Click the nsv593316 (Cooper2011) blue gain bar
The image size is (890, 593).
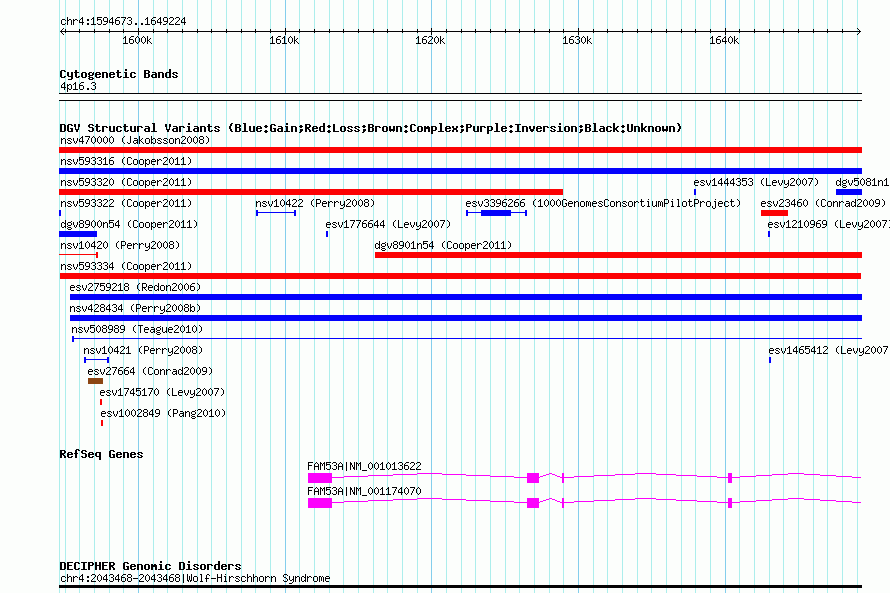[460, 171]
